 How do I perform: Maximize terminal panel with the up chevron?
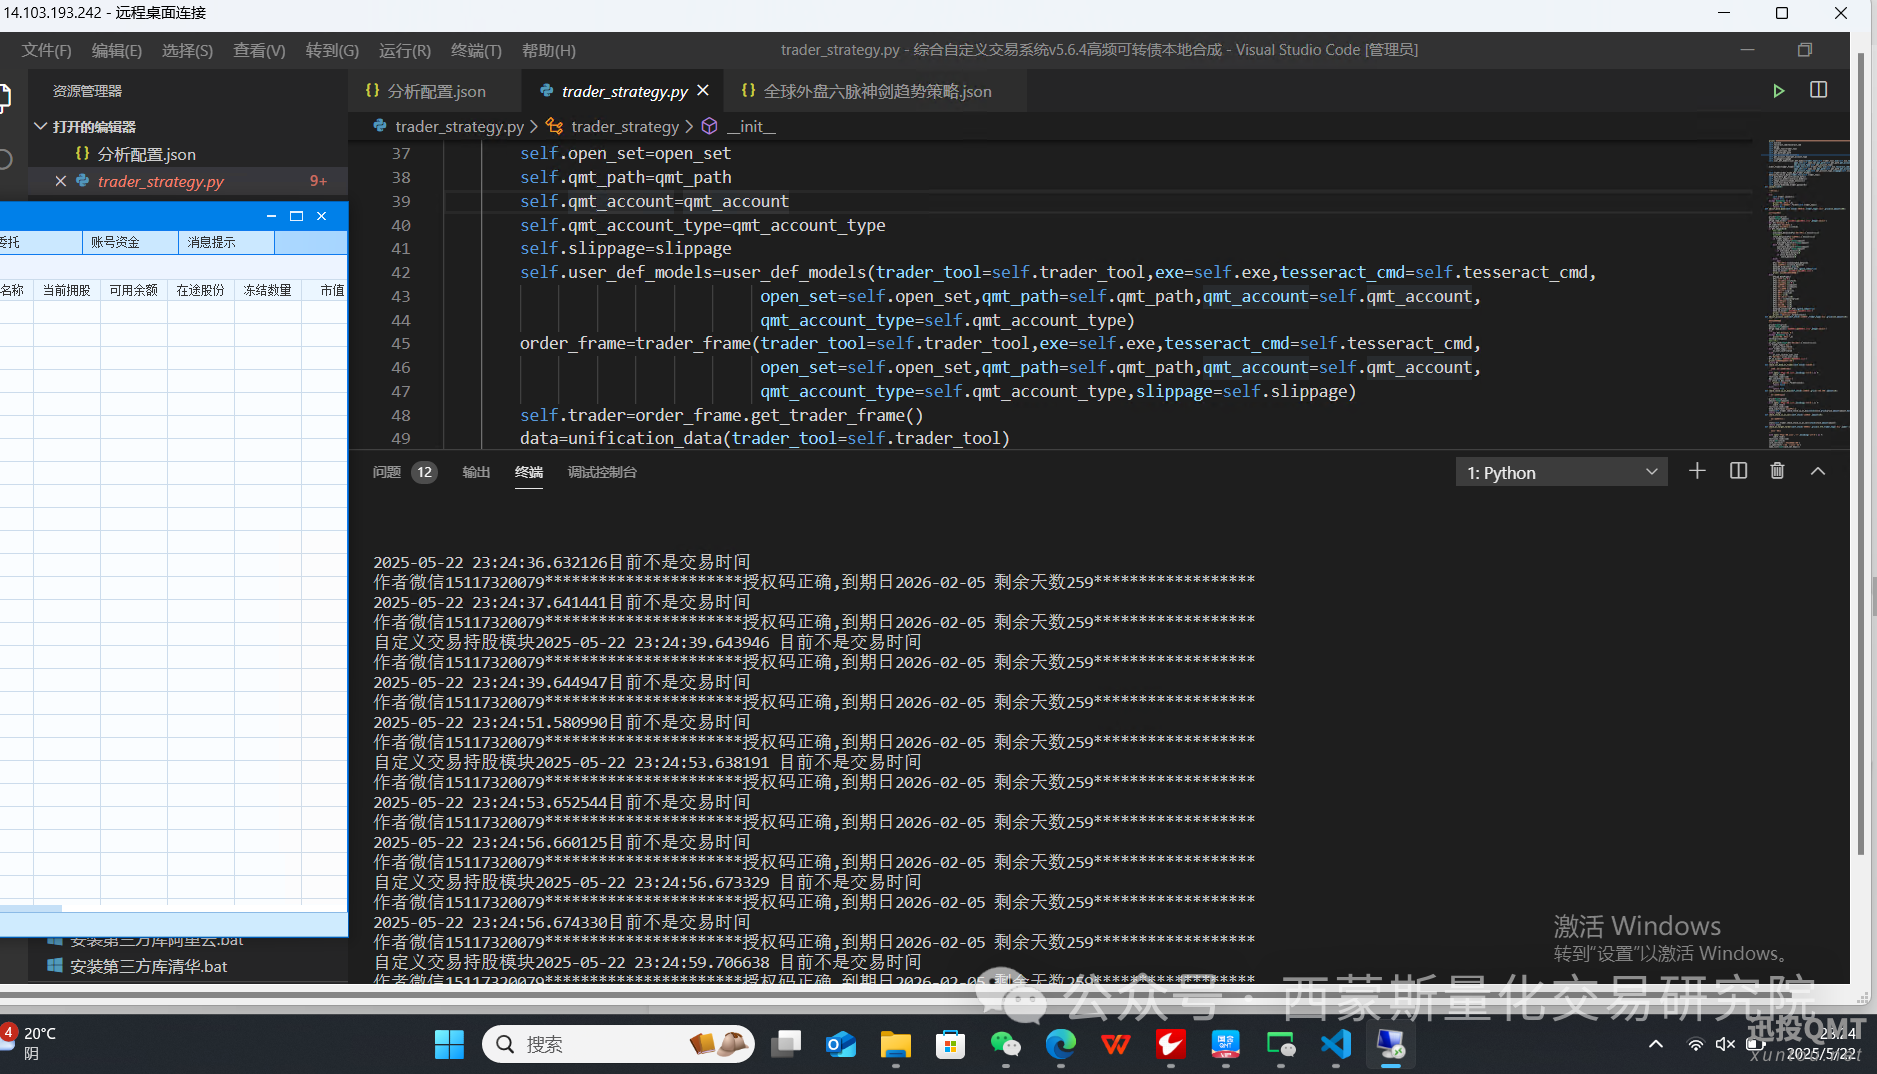point(1818,471)
